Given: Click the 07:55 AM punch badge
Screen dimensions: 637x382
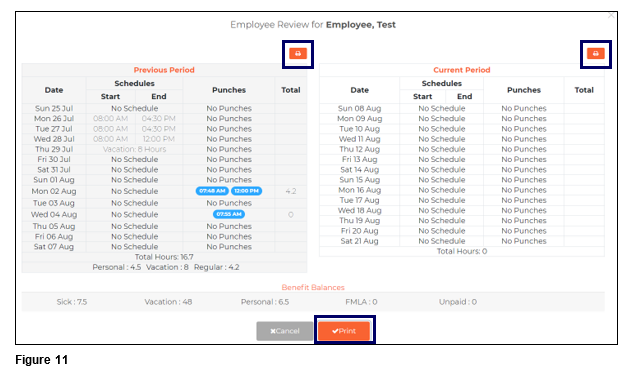Looking at the screenshot, I should (x=229, y=214).
